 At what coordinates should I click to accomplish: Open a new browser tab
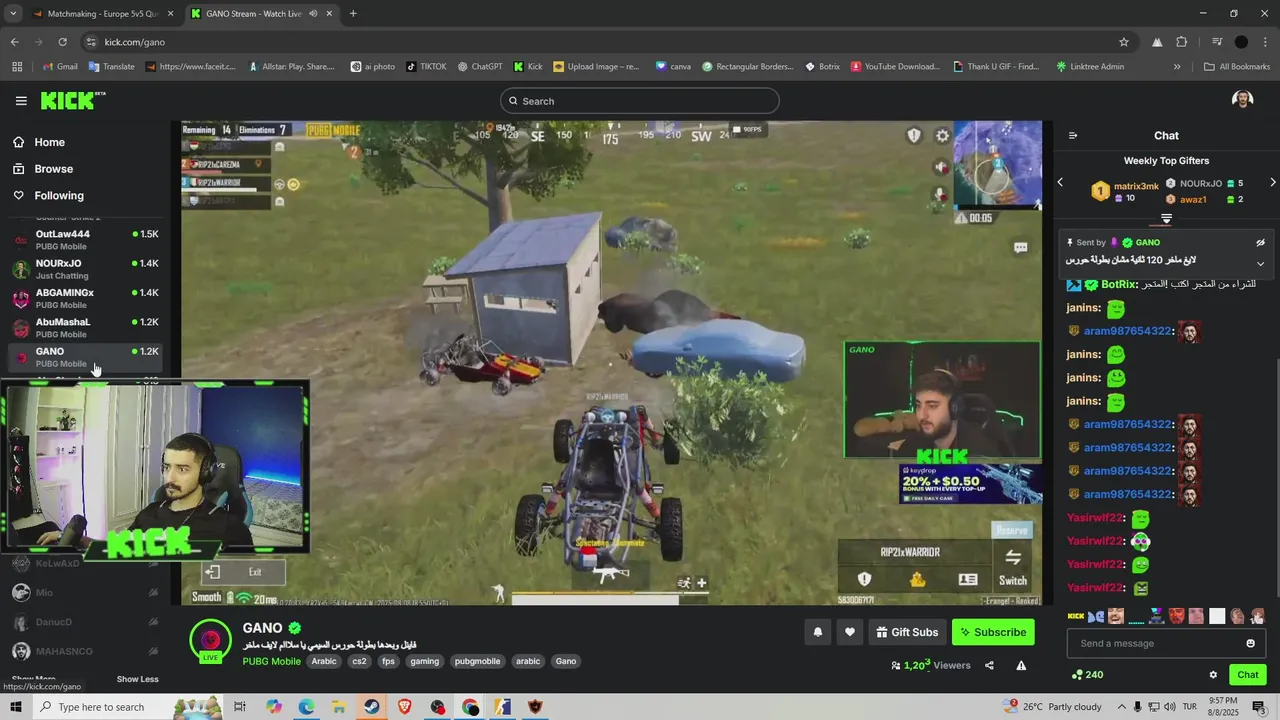tap(353, 14)
